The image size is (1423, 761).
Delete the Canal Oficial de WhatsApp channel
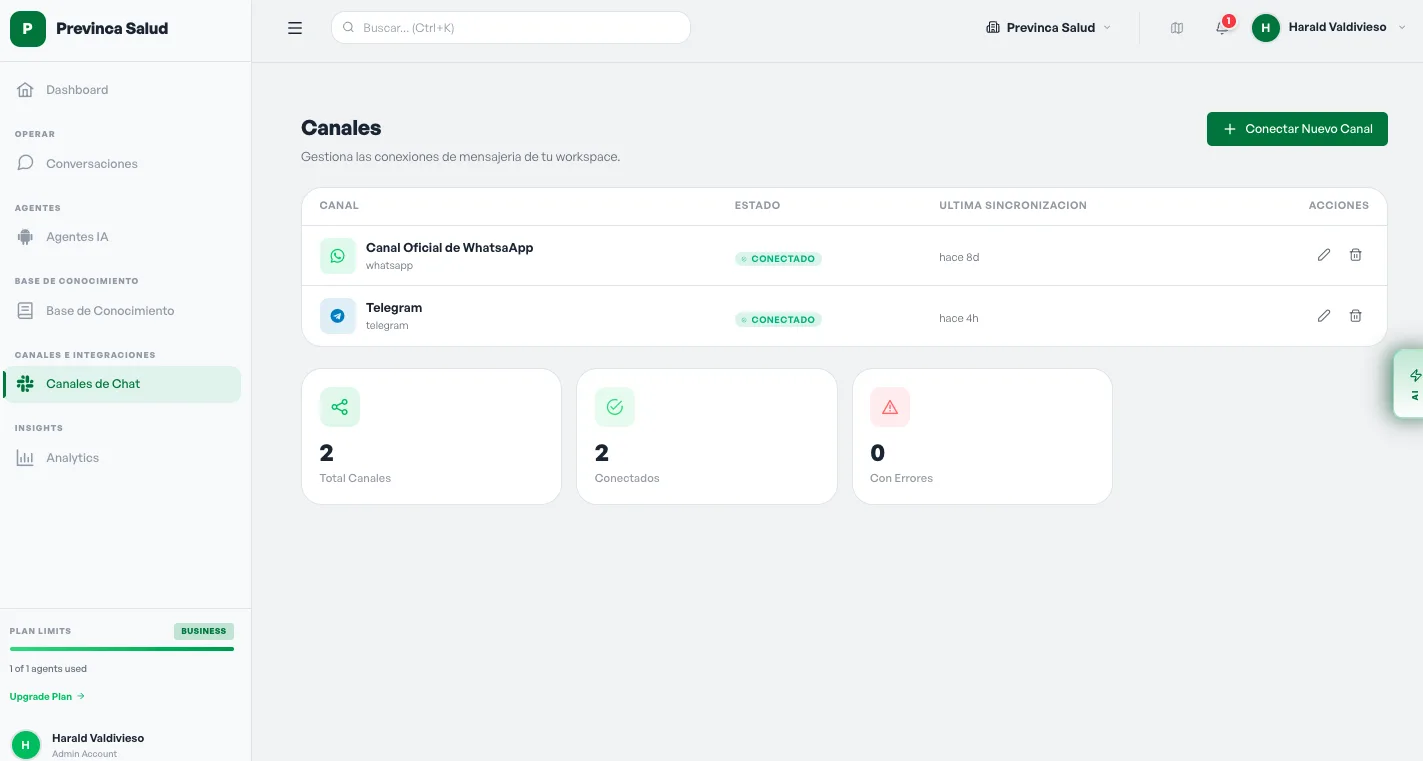click(x=1356, y=255)
